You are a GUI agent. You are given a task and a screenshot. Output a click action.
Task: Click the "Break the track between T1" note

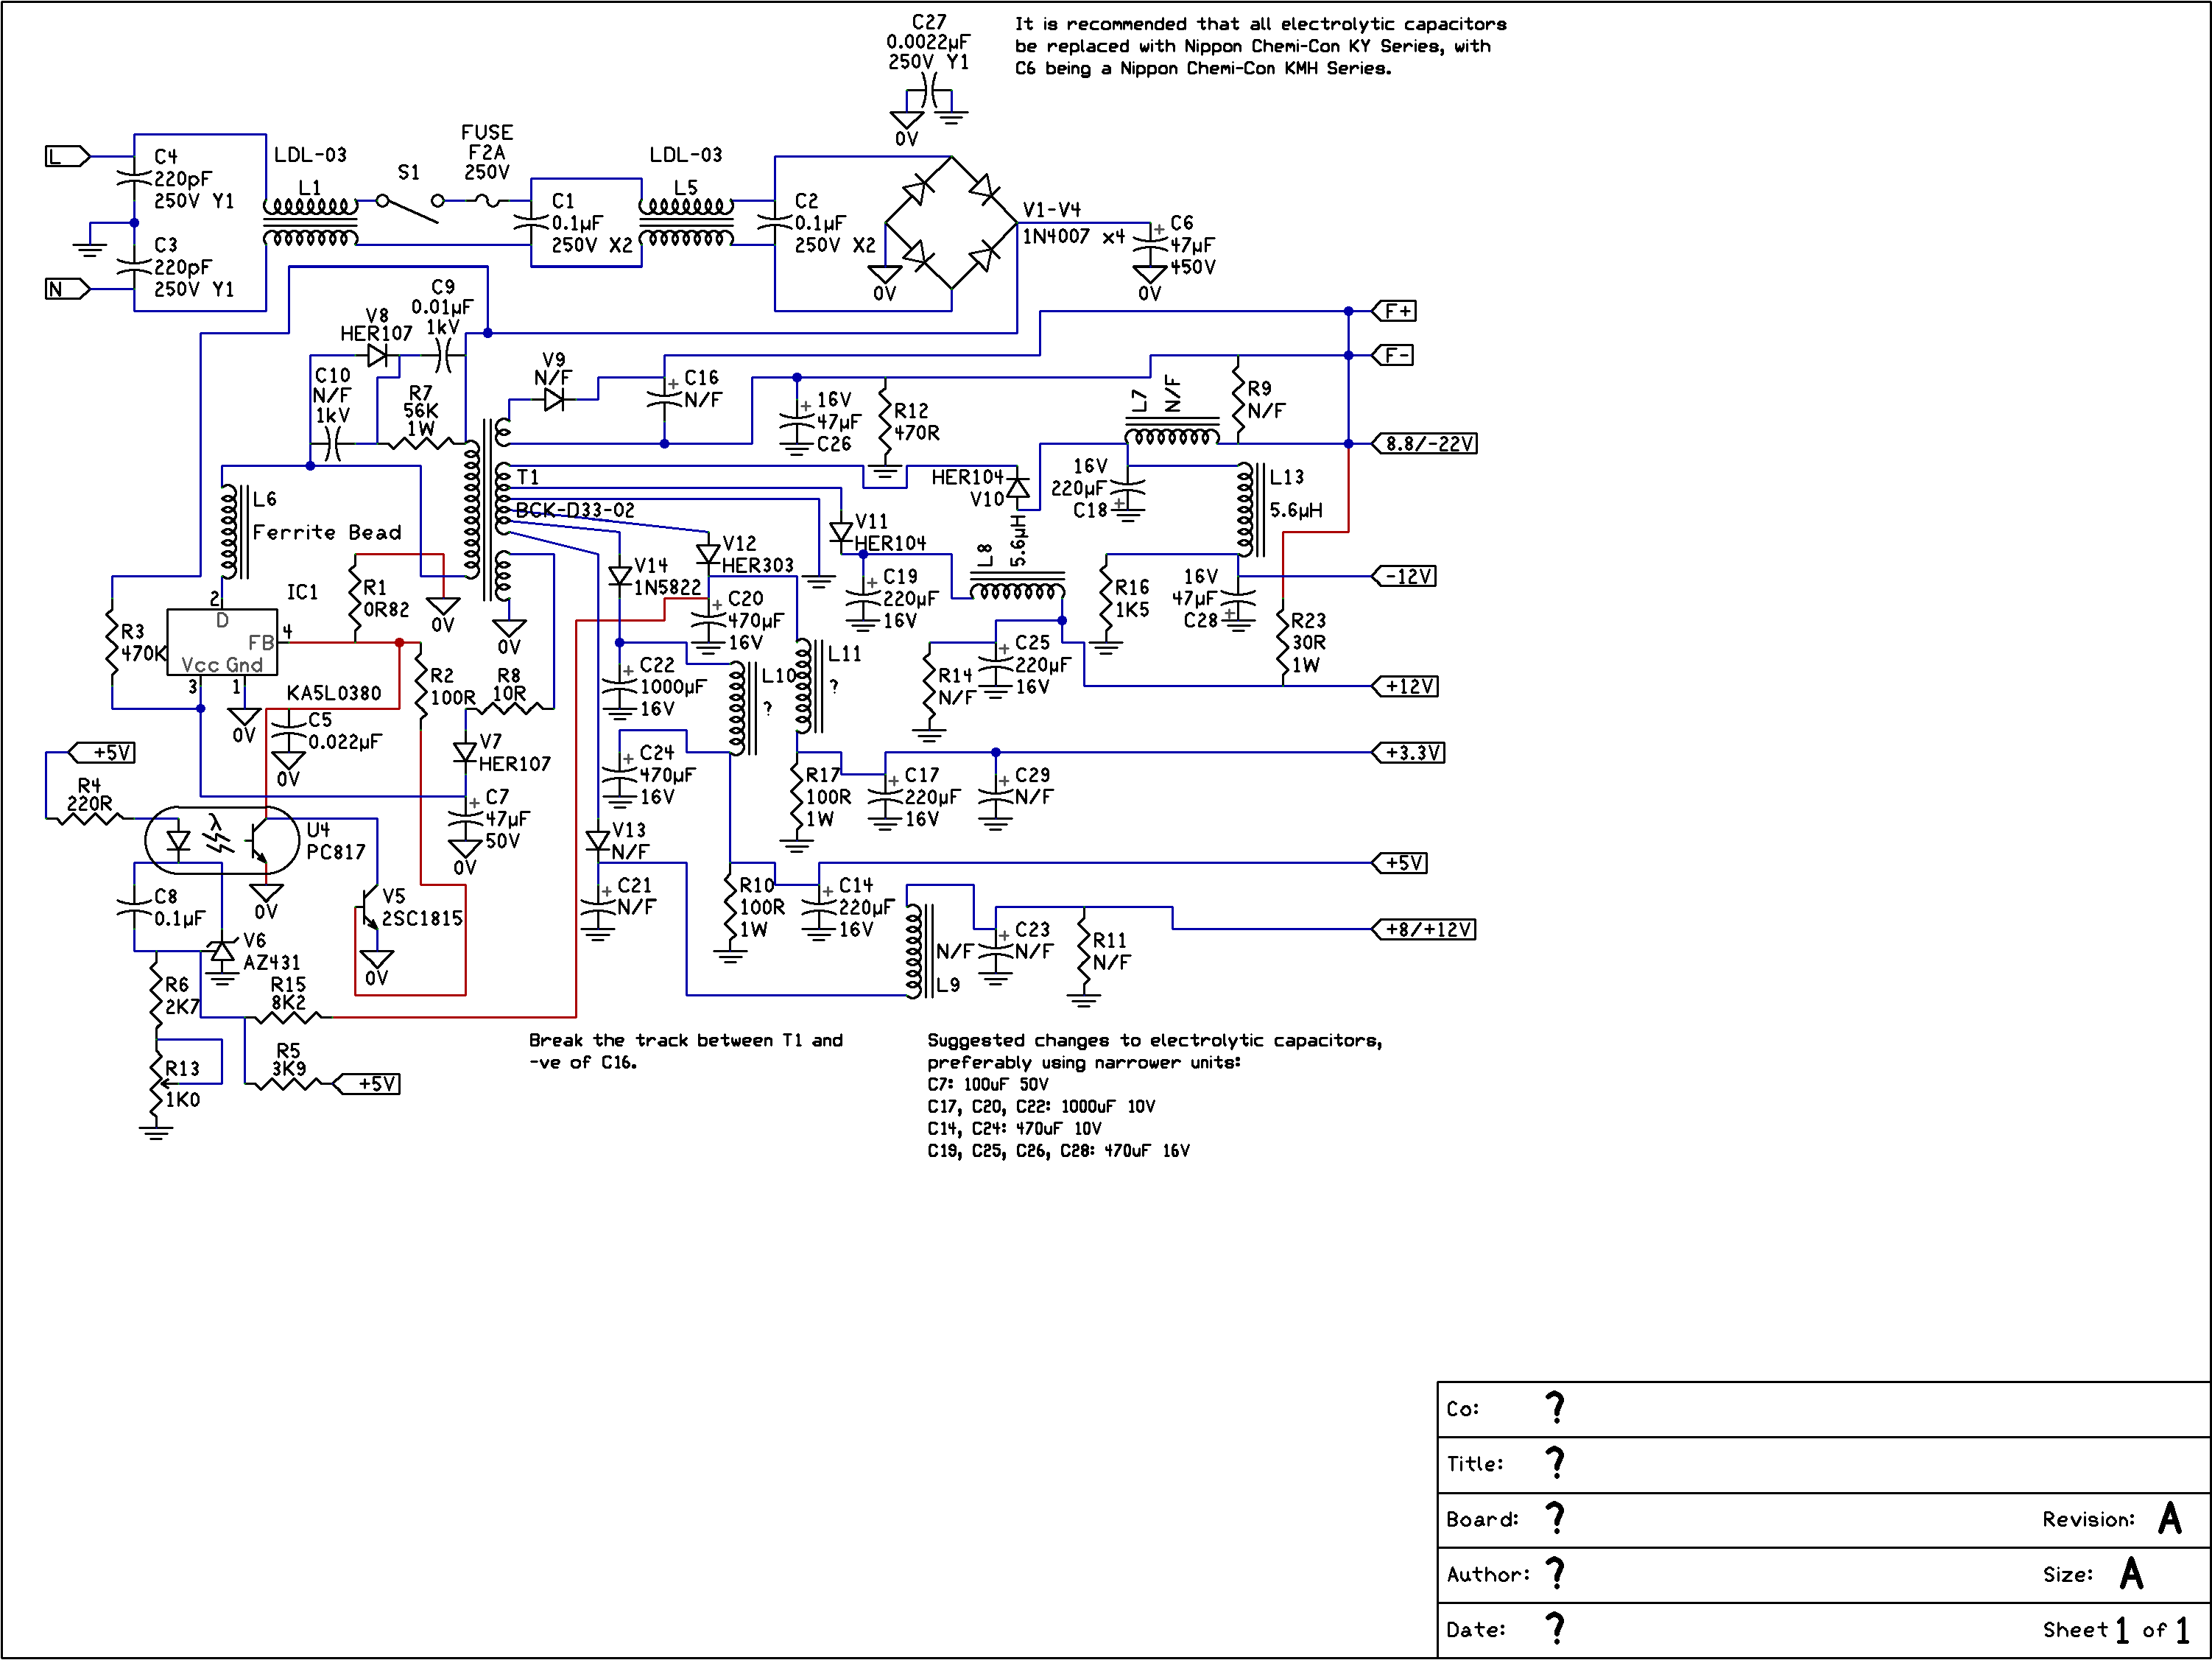(x=686, y=1051)
